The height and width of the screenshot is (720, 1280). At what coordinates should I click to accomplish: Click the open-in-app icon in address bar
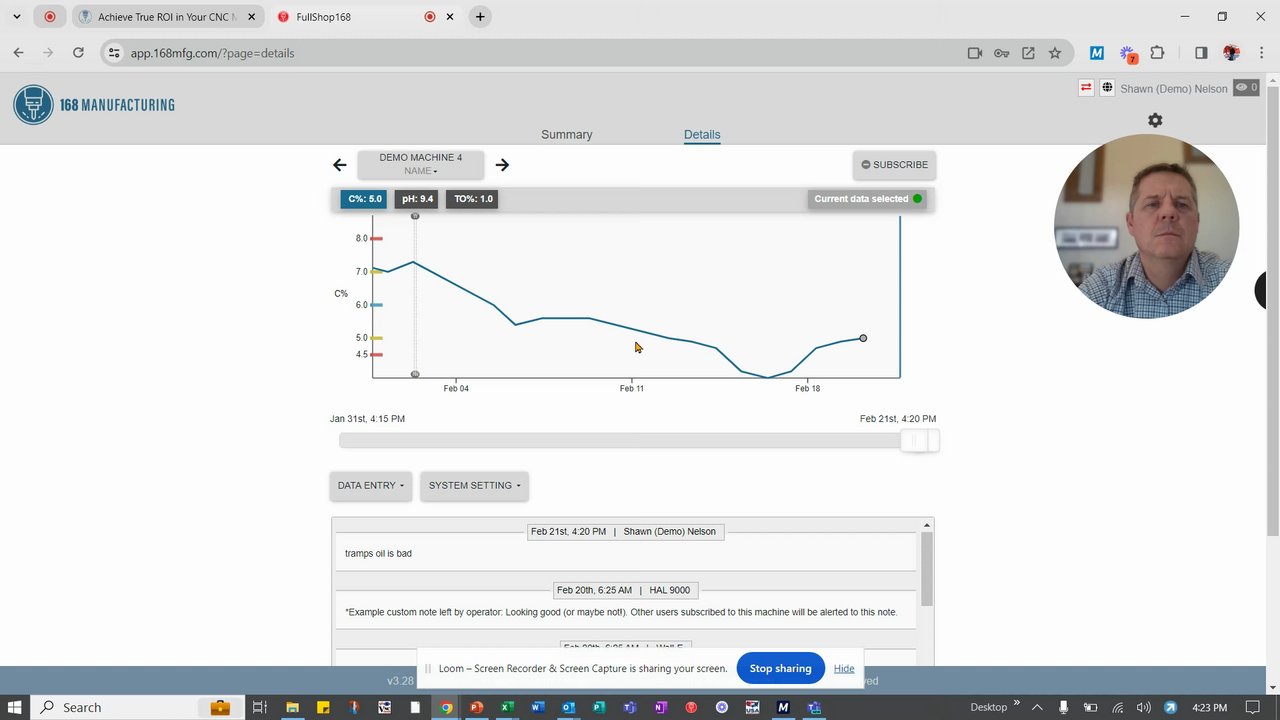click(x=1028, y=53)
